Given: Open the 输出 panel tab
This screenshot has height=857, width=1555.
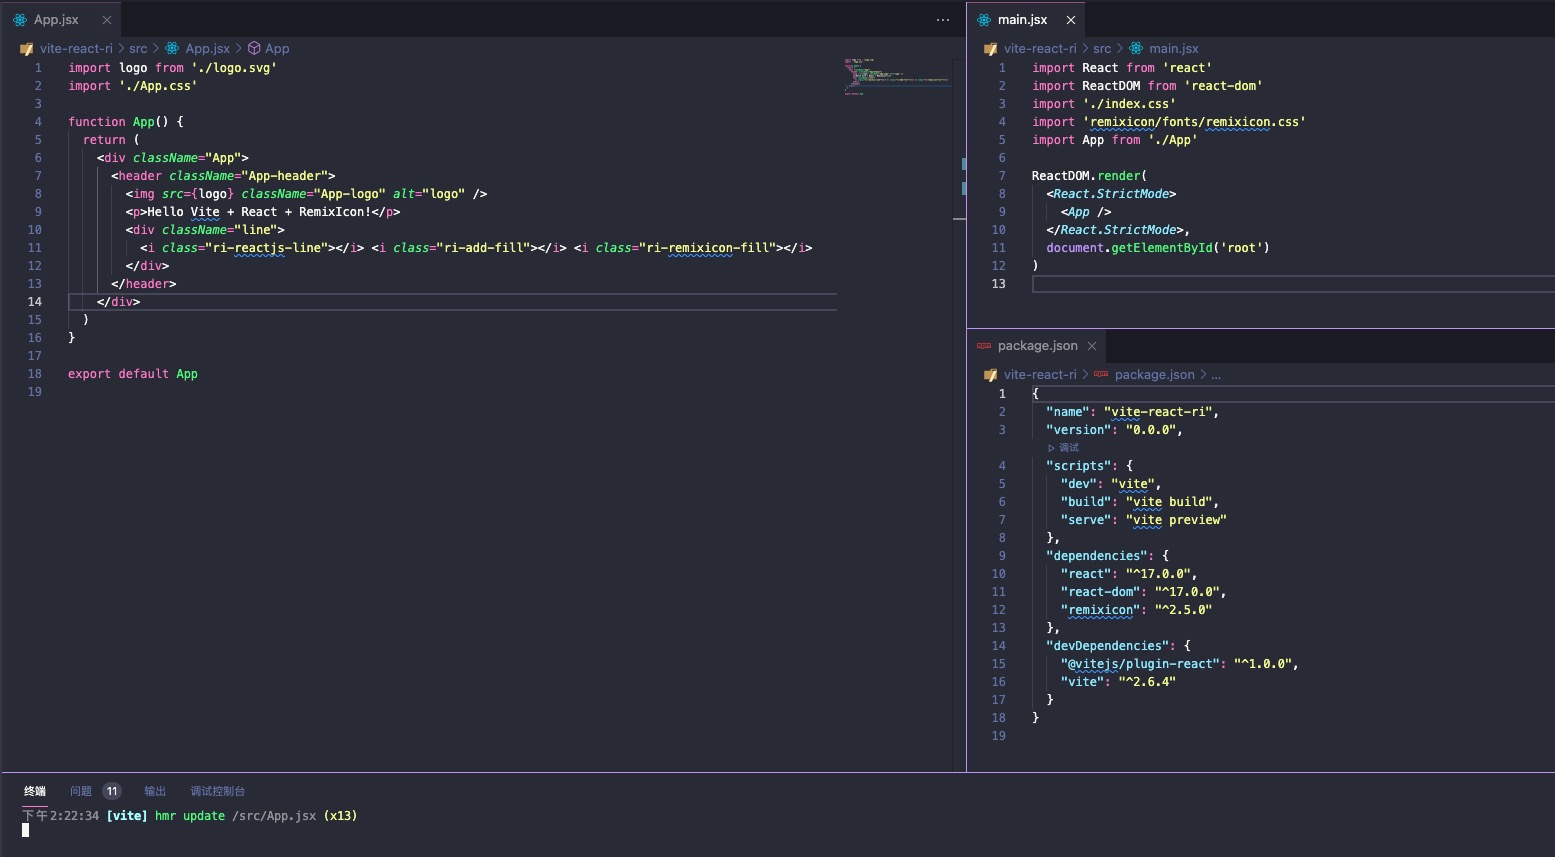Looking at the screenshot, I should (x=155, y=791).
